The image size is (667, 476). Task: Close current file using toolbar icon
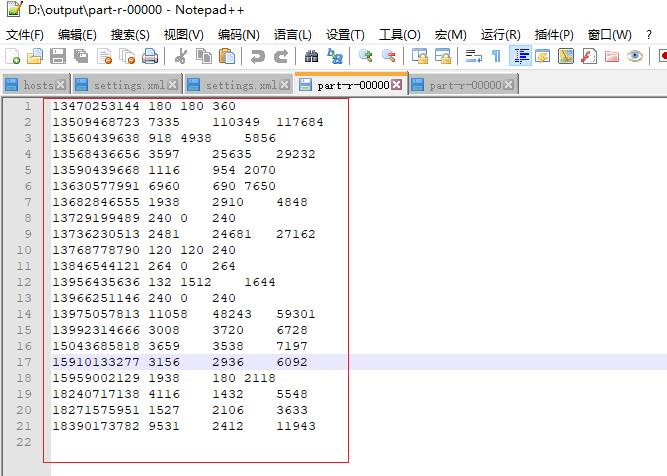coord(104,56)
